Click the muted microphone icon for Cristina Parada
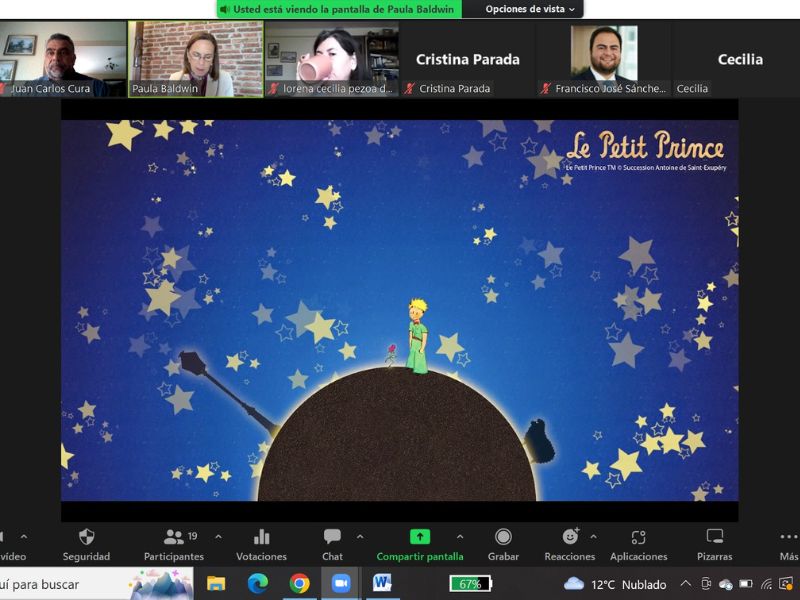 pyautogui.click(x=409, y=89)
